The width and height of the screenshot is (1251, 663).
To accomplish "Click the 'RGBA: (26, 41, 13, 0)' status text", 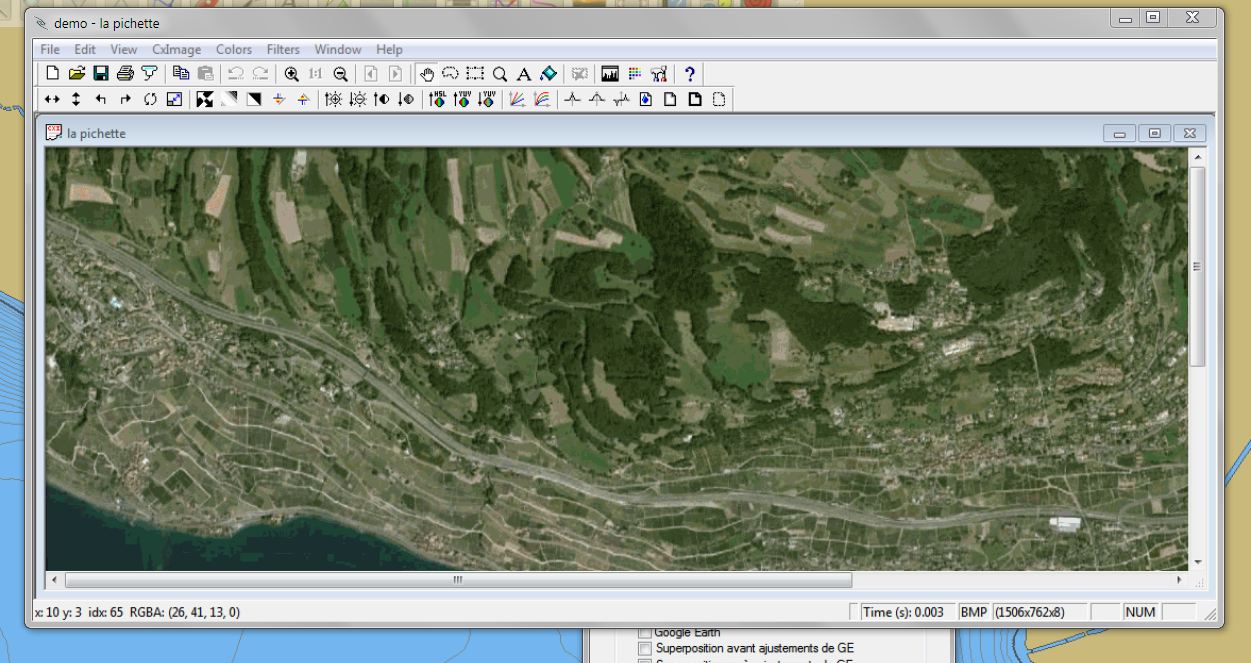I will [185, 612].
